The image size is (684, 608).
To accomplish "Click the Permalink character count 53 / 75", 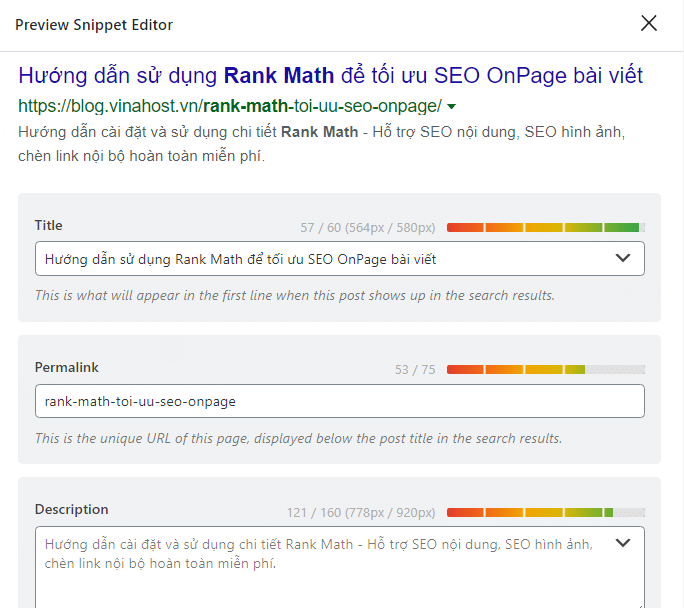I will pyautogui.click(x=415, y=370).
